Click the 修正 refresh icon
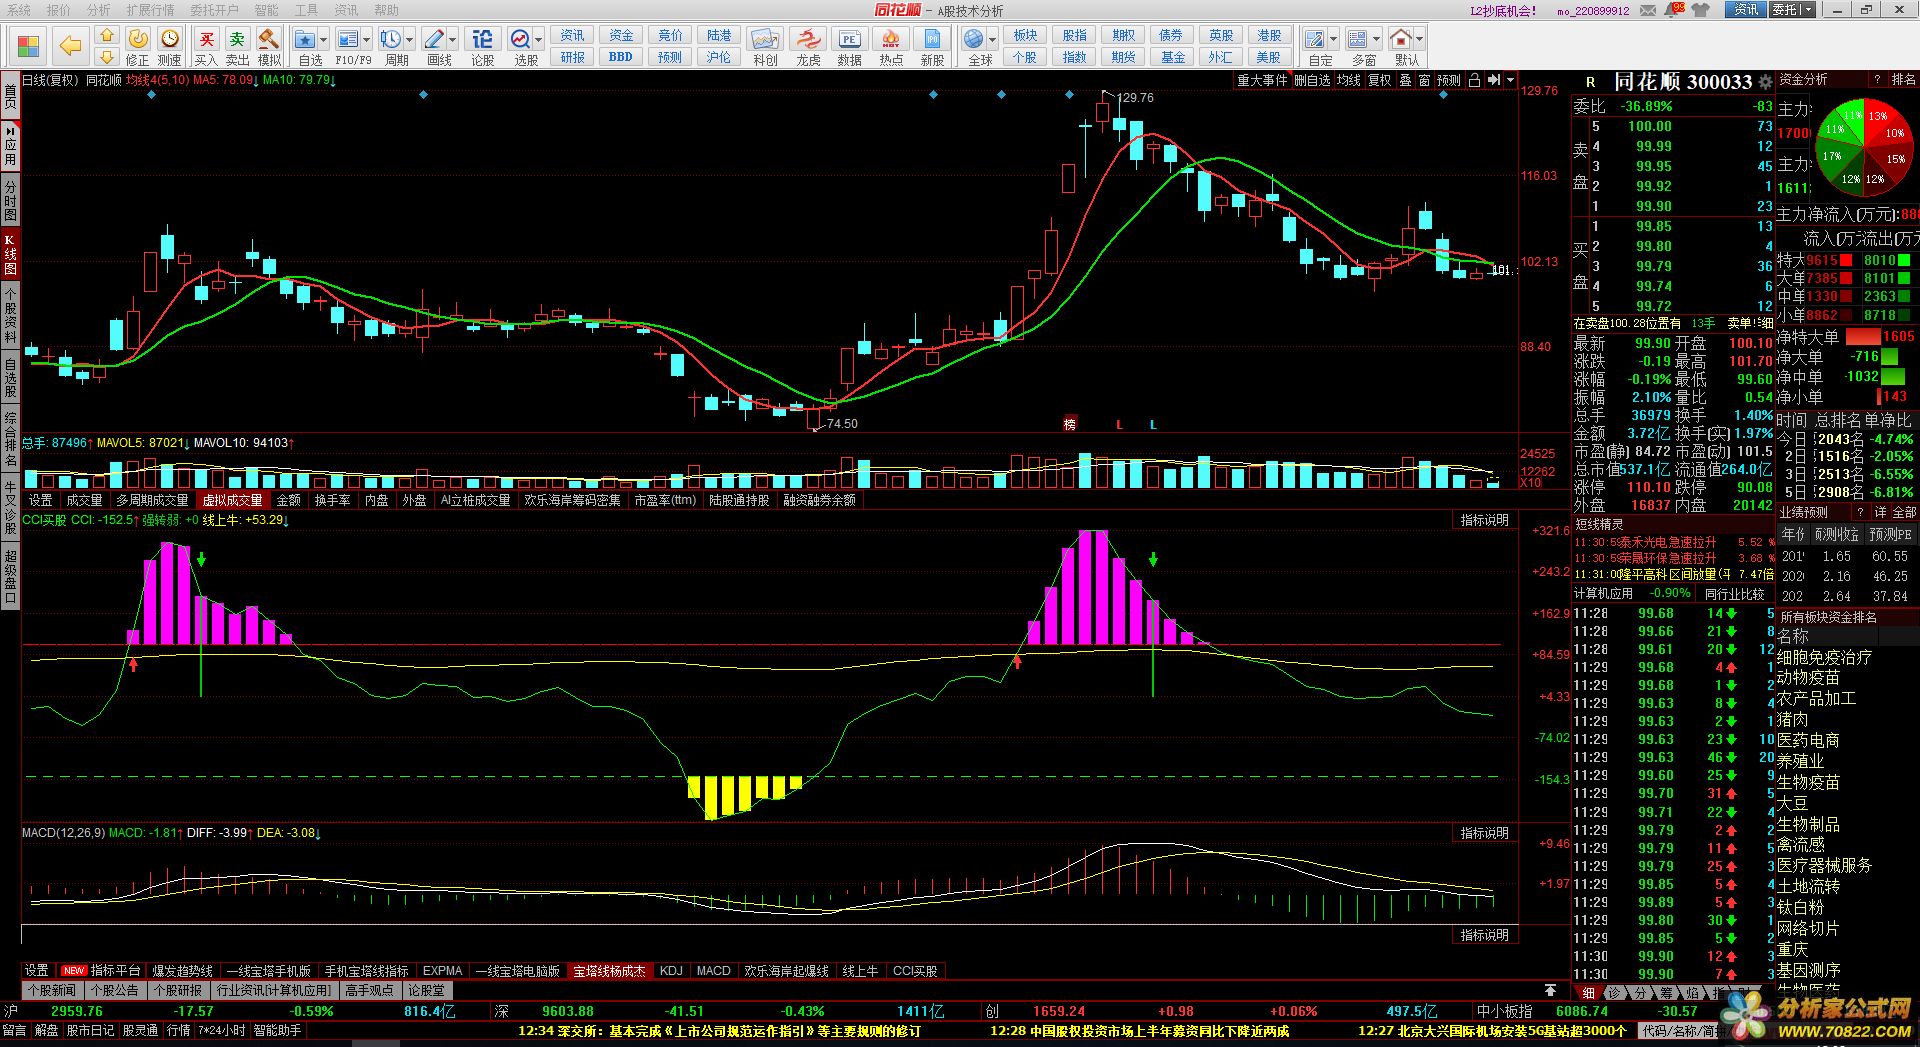The height and width of the screenshot is (1047, 1920). click(138, 39)
